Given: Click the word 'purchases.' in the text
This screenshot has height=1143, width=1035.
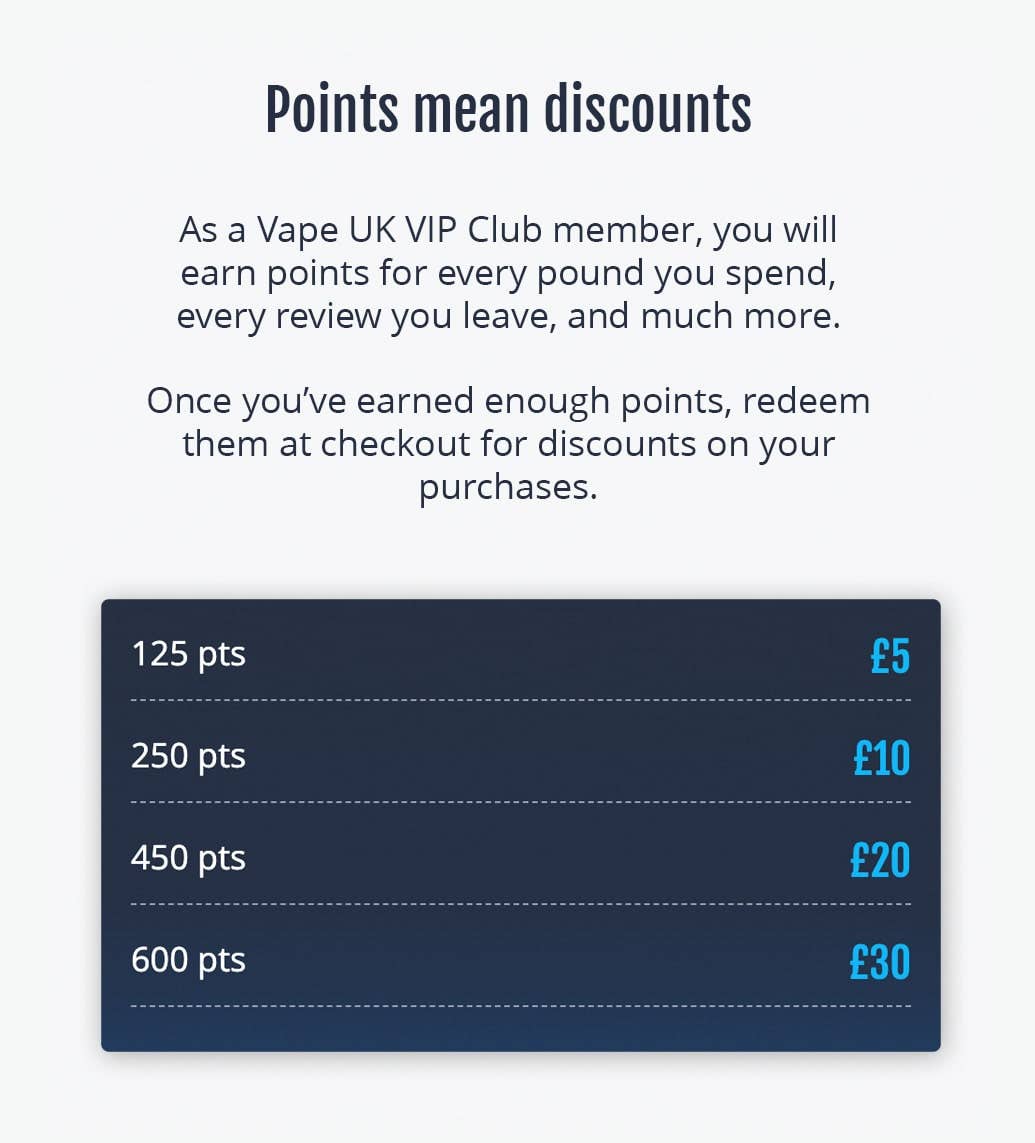Looking at the screenshot, I should click(x=508, y=488).
